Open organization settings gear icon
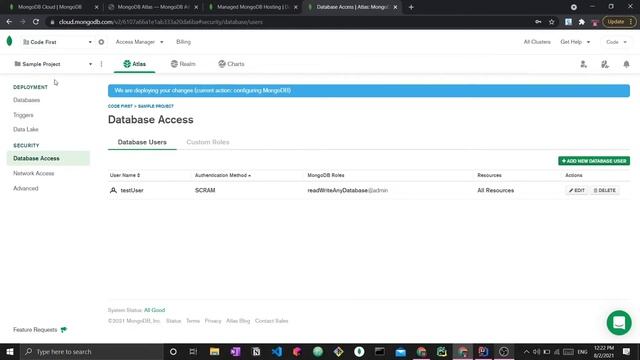The height and width of the screenshot is (360, 640). coord(101,42)
